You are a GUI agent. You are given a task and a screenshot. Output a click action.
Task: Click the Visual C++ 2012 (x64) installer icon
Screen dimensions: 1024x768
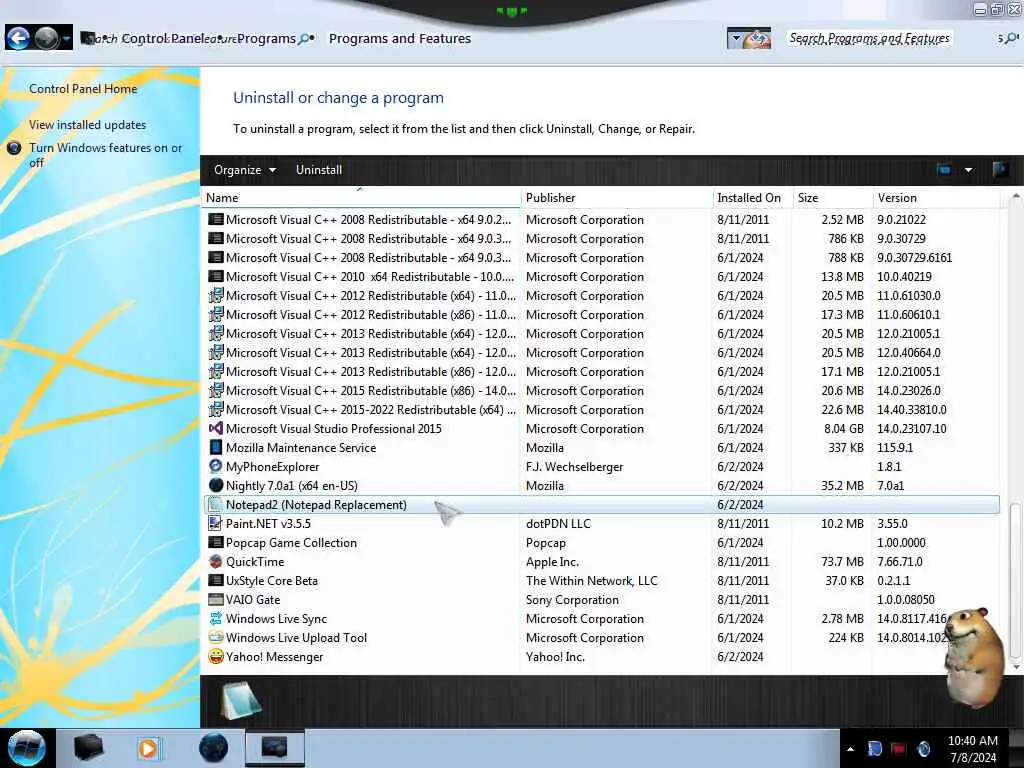tap(216, 295)
